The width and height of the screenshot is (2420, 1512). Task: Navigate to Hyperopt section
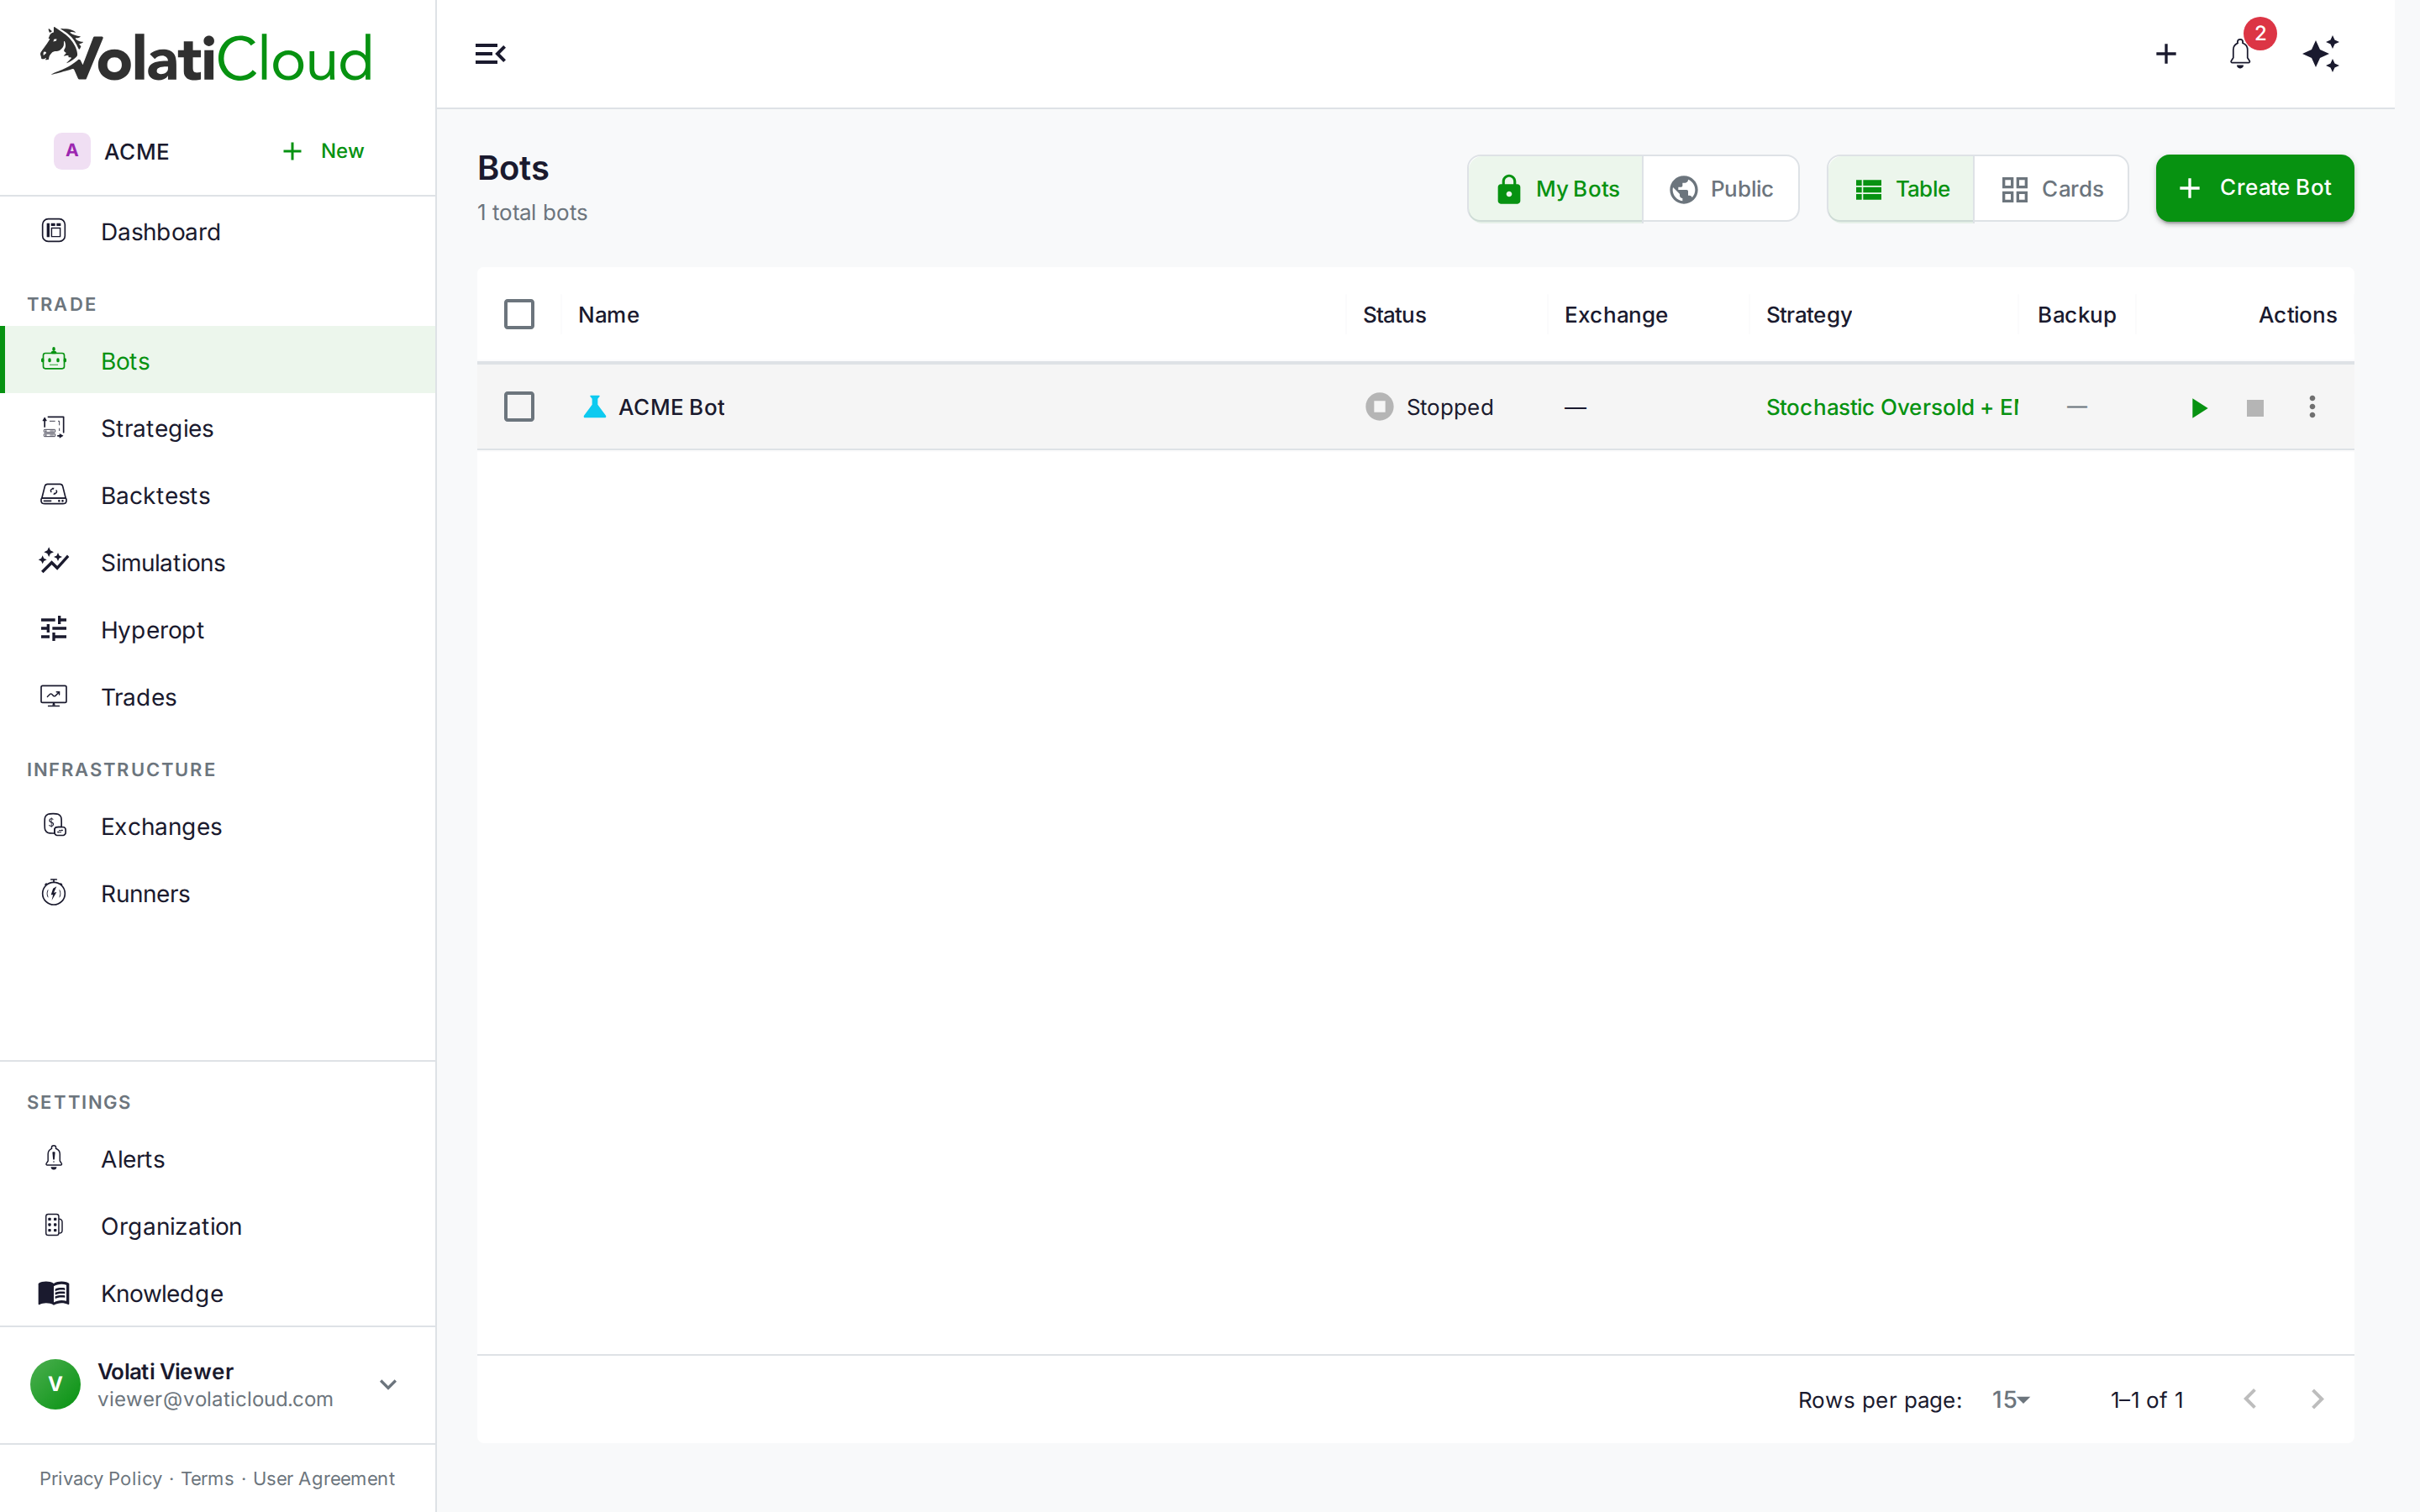coord(218,629)
